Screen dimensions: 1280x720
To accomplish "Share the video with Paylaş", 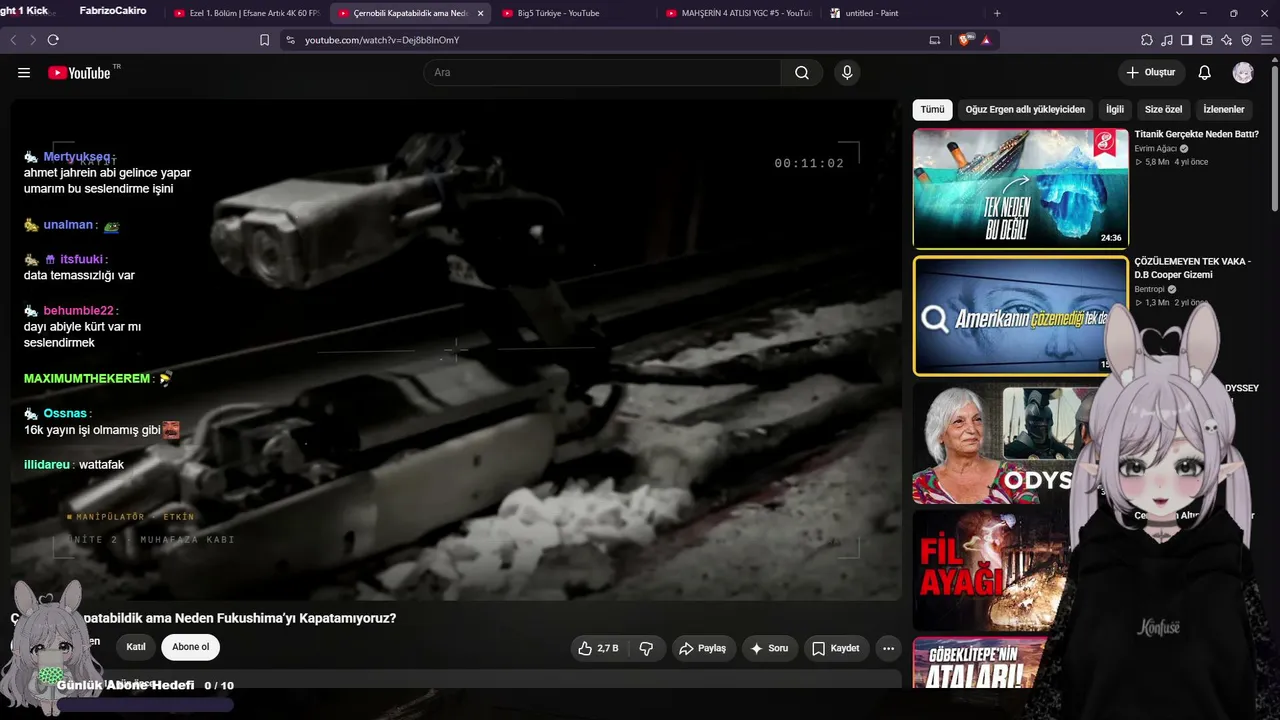I will (703, 648).
